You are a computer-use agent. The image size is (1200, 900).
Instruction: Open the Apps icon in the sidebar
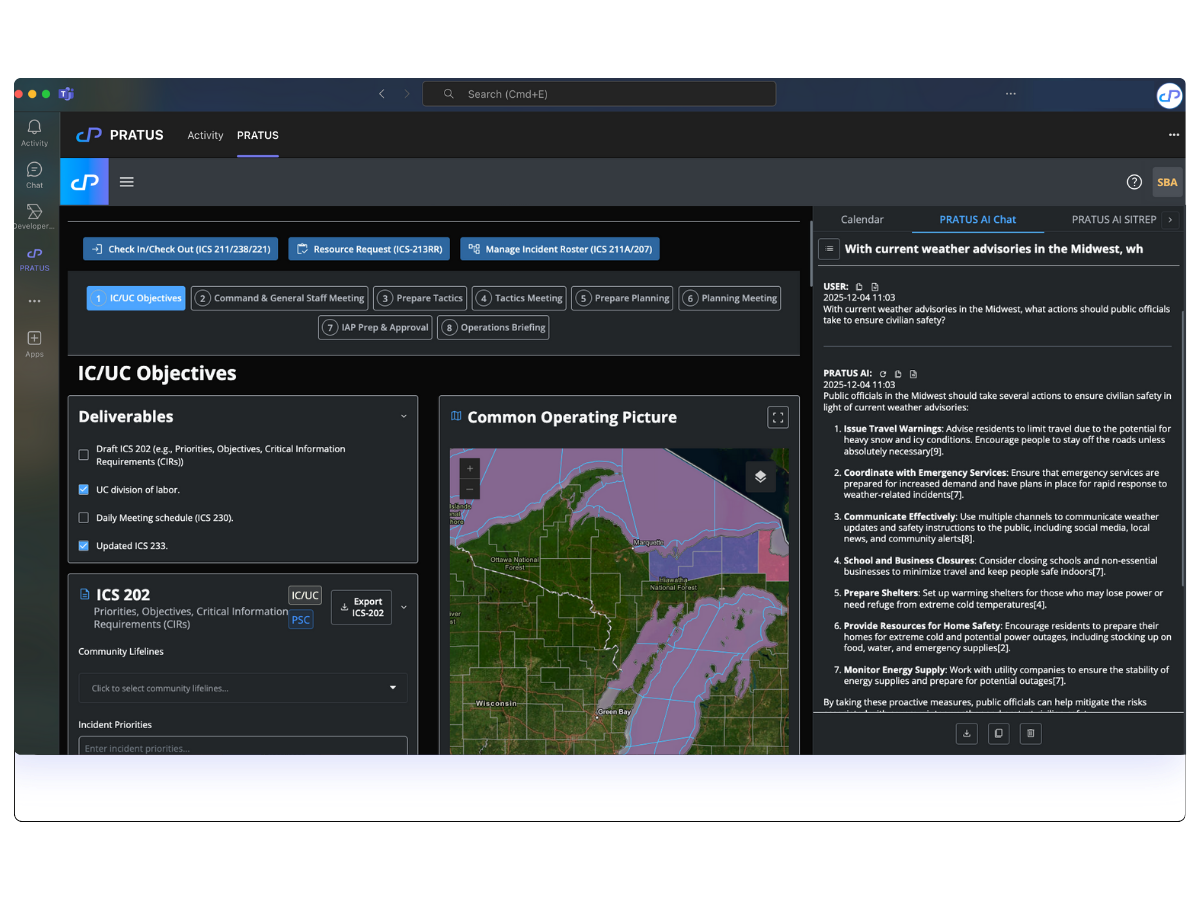click(x=33, y=340)
